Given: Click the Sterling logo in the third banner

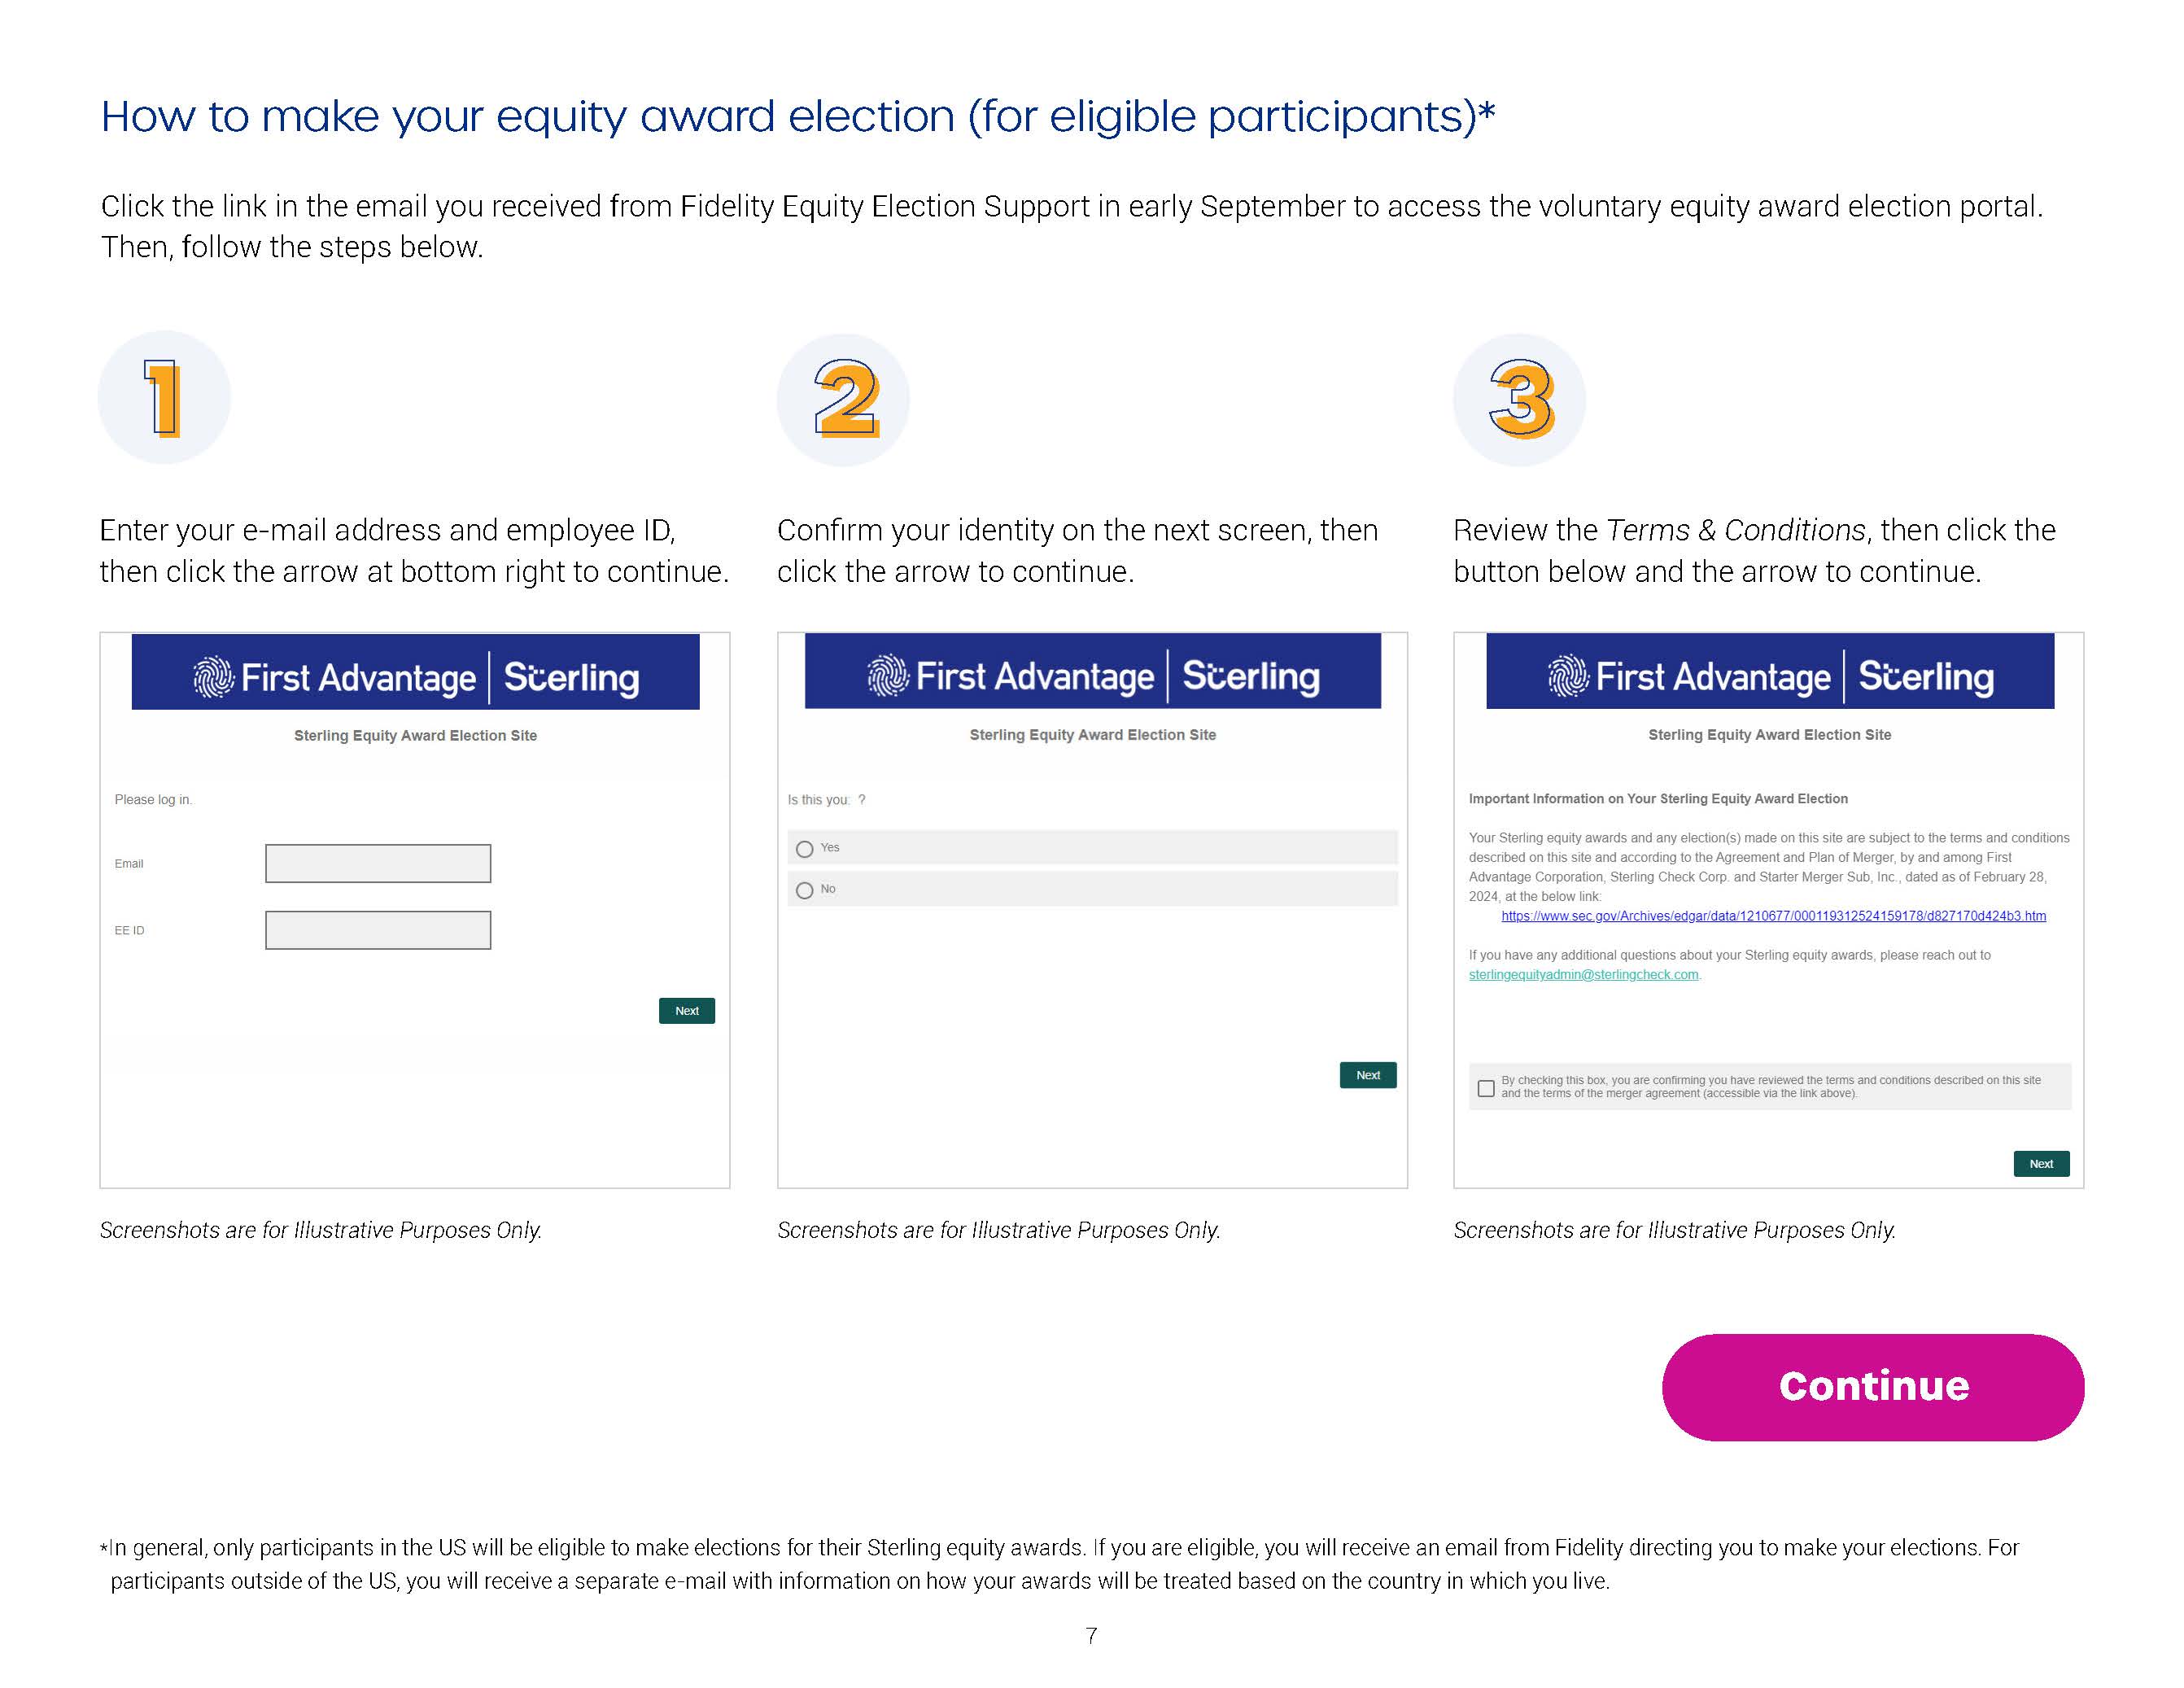Looking at the screenshot, I should 1925,676.
